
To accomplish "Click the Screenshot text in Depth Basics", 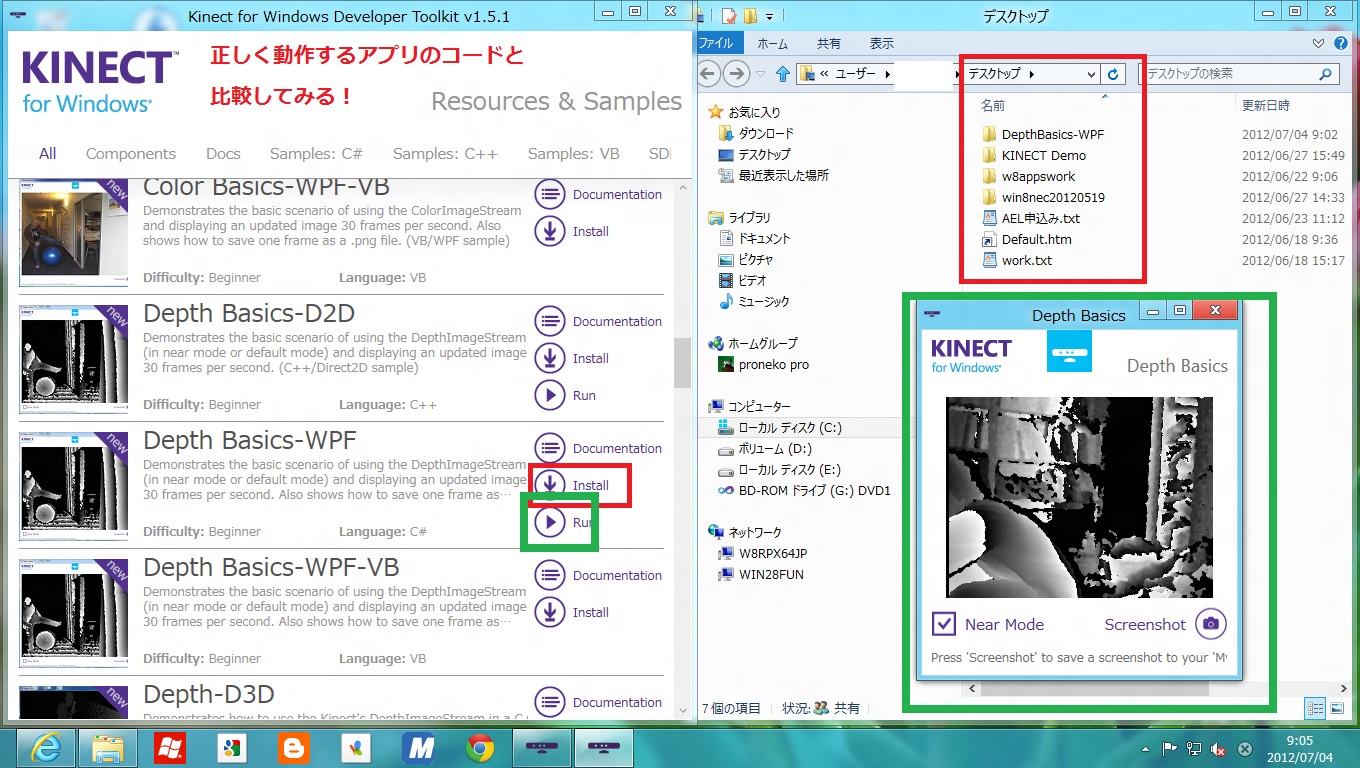I will pos(1145,624).
